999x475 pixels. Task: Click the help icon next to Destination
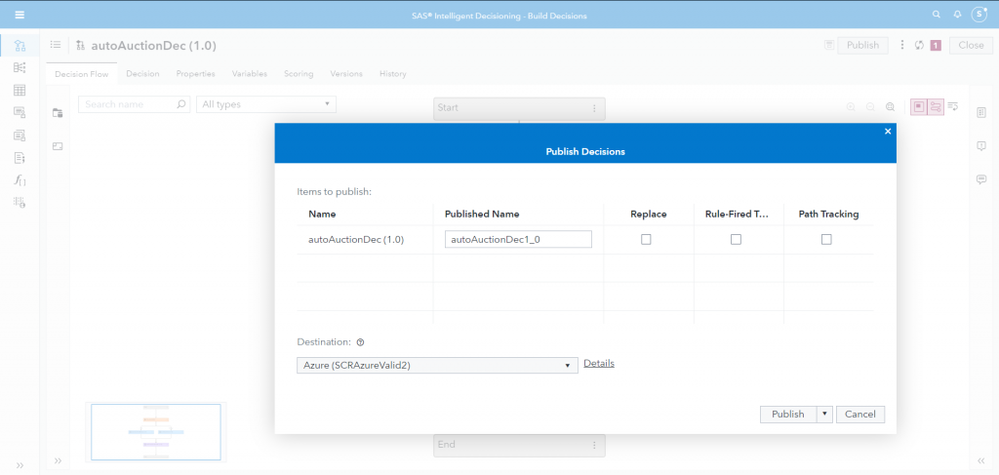tap(360, 342)
